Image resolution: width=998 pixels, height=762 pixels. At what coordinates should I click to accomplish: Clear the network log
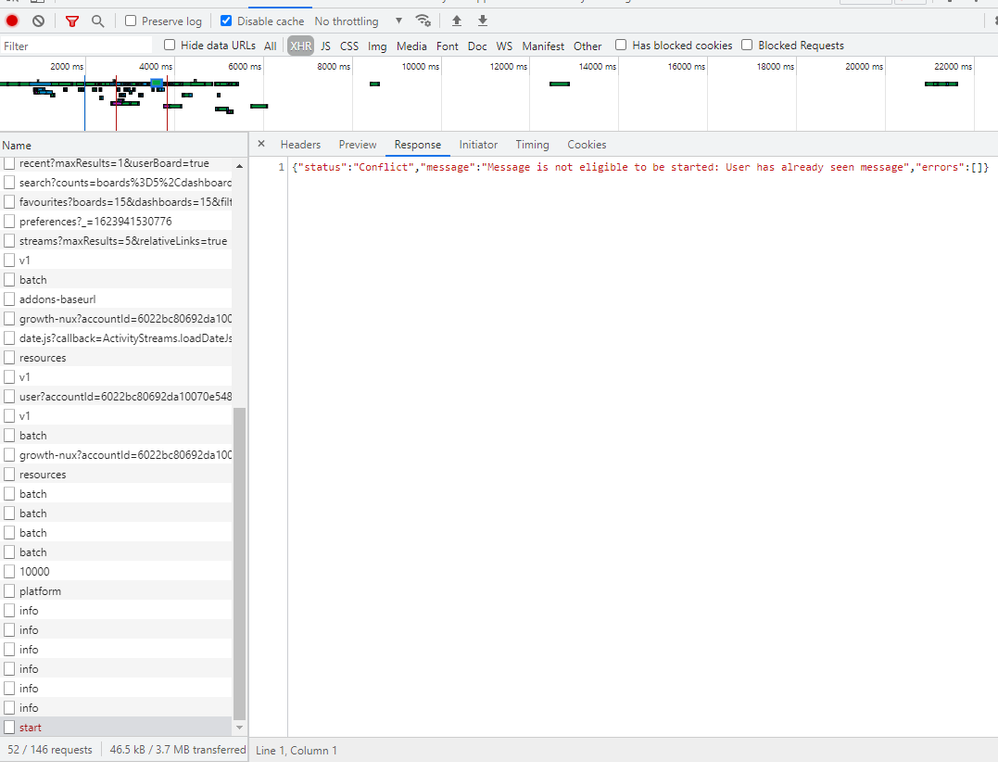(38, 21)
